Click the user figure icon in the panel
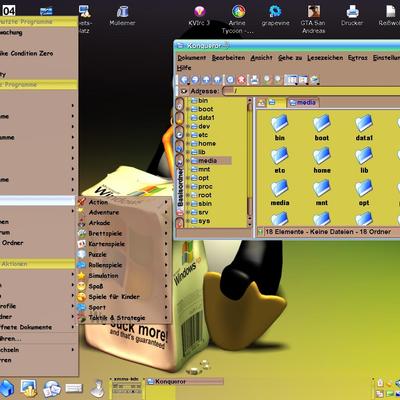400x400 pixels. pos(97,389)
